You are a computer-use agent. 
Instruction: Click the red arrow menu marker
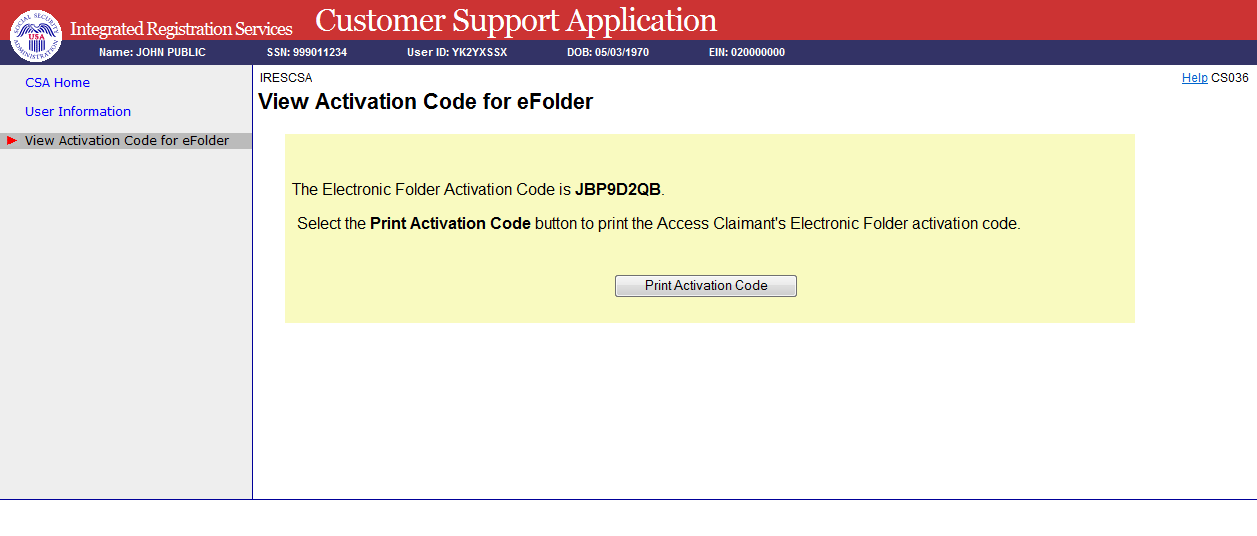(12, 141)
